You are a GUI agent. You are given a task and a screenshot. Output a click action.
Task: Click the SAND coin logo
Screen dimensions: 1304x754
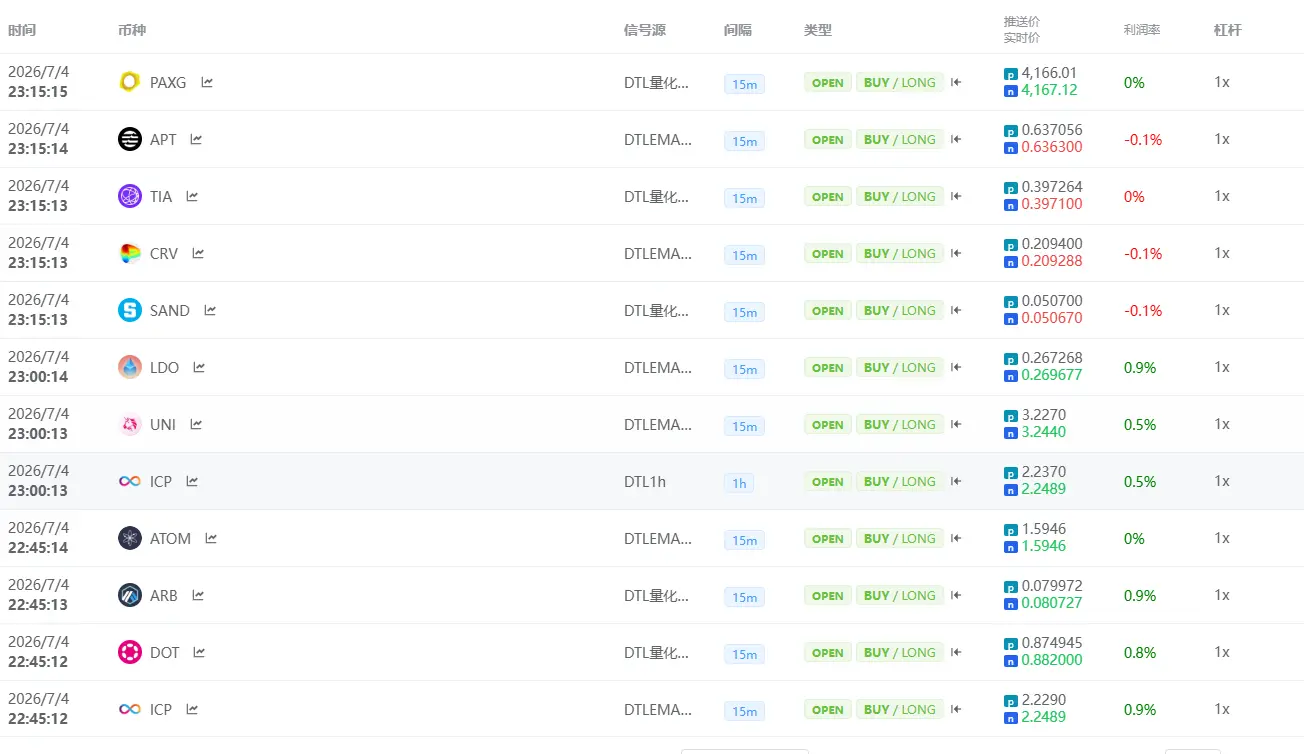130,310
